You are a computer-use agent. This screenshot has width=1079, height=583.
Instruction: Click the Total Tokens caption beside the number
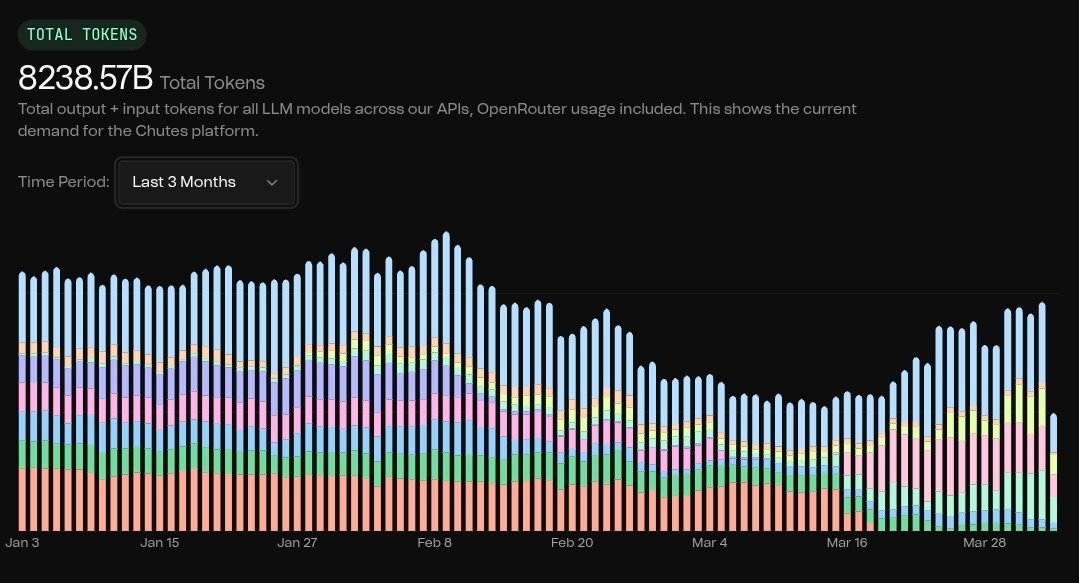click(213, 83)
